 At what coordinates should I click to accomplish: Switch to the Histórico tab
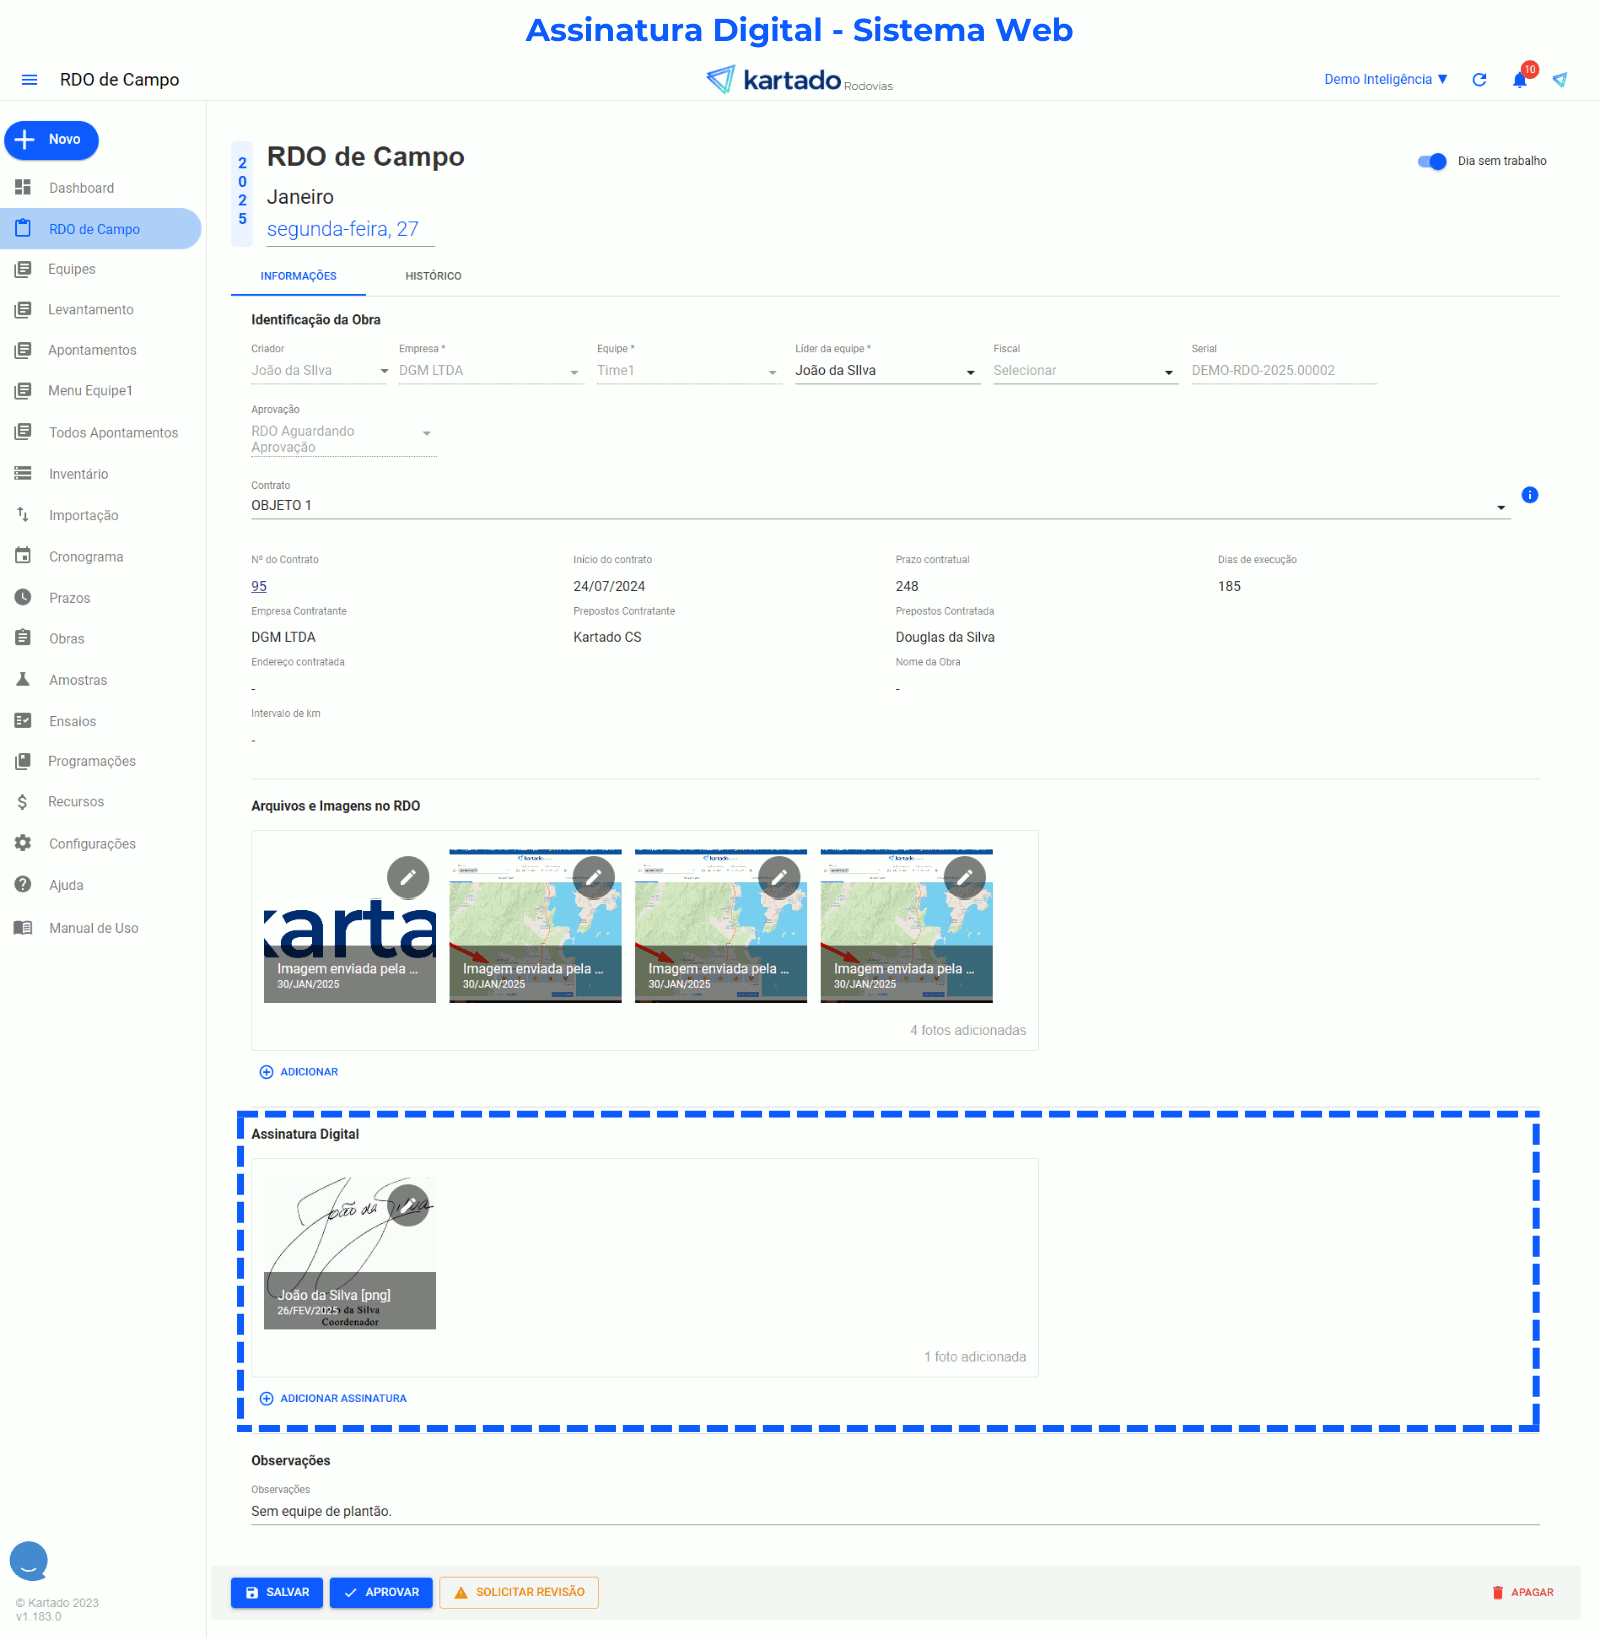point(433,276)
